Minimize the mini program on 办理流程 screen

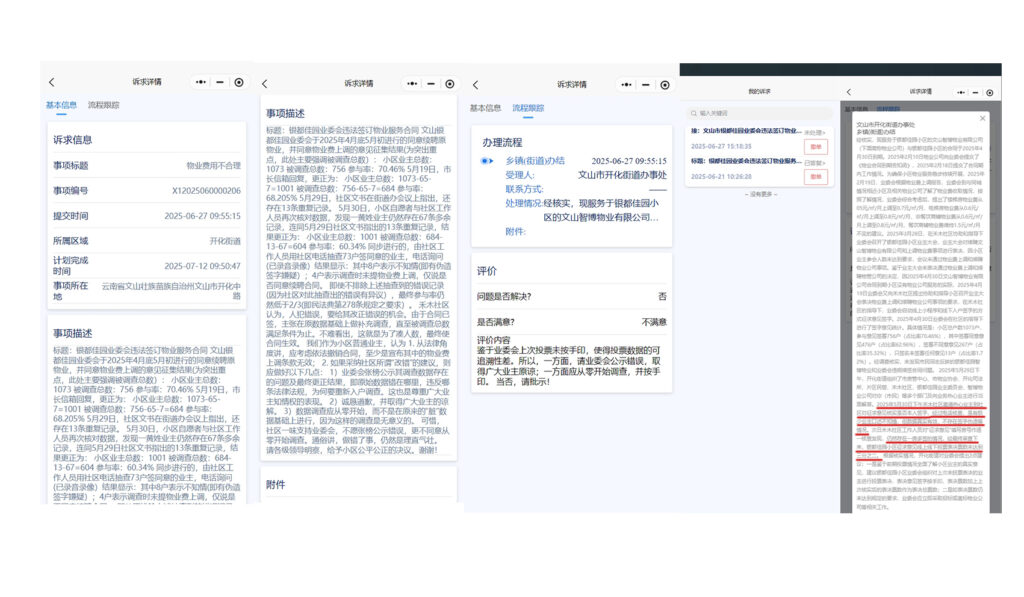point(642,84)
